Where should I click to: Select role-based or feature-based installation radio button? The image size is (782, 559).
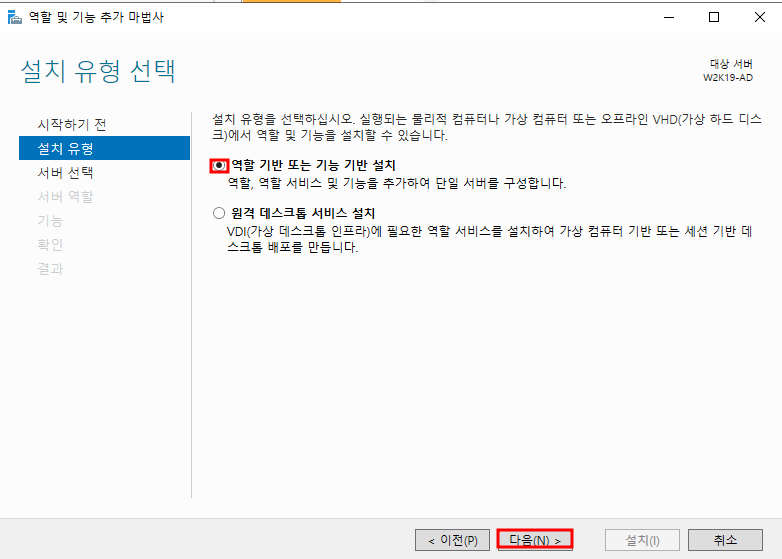pos(219,165)
